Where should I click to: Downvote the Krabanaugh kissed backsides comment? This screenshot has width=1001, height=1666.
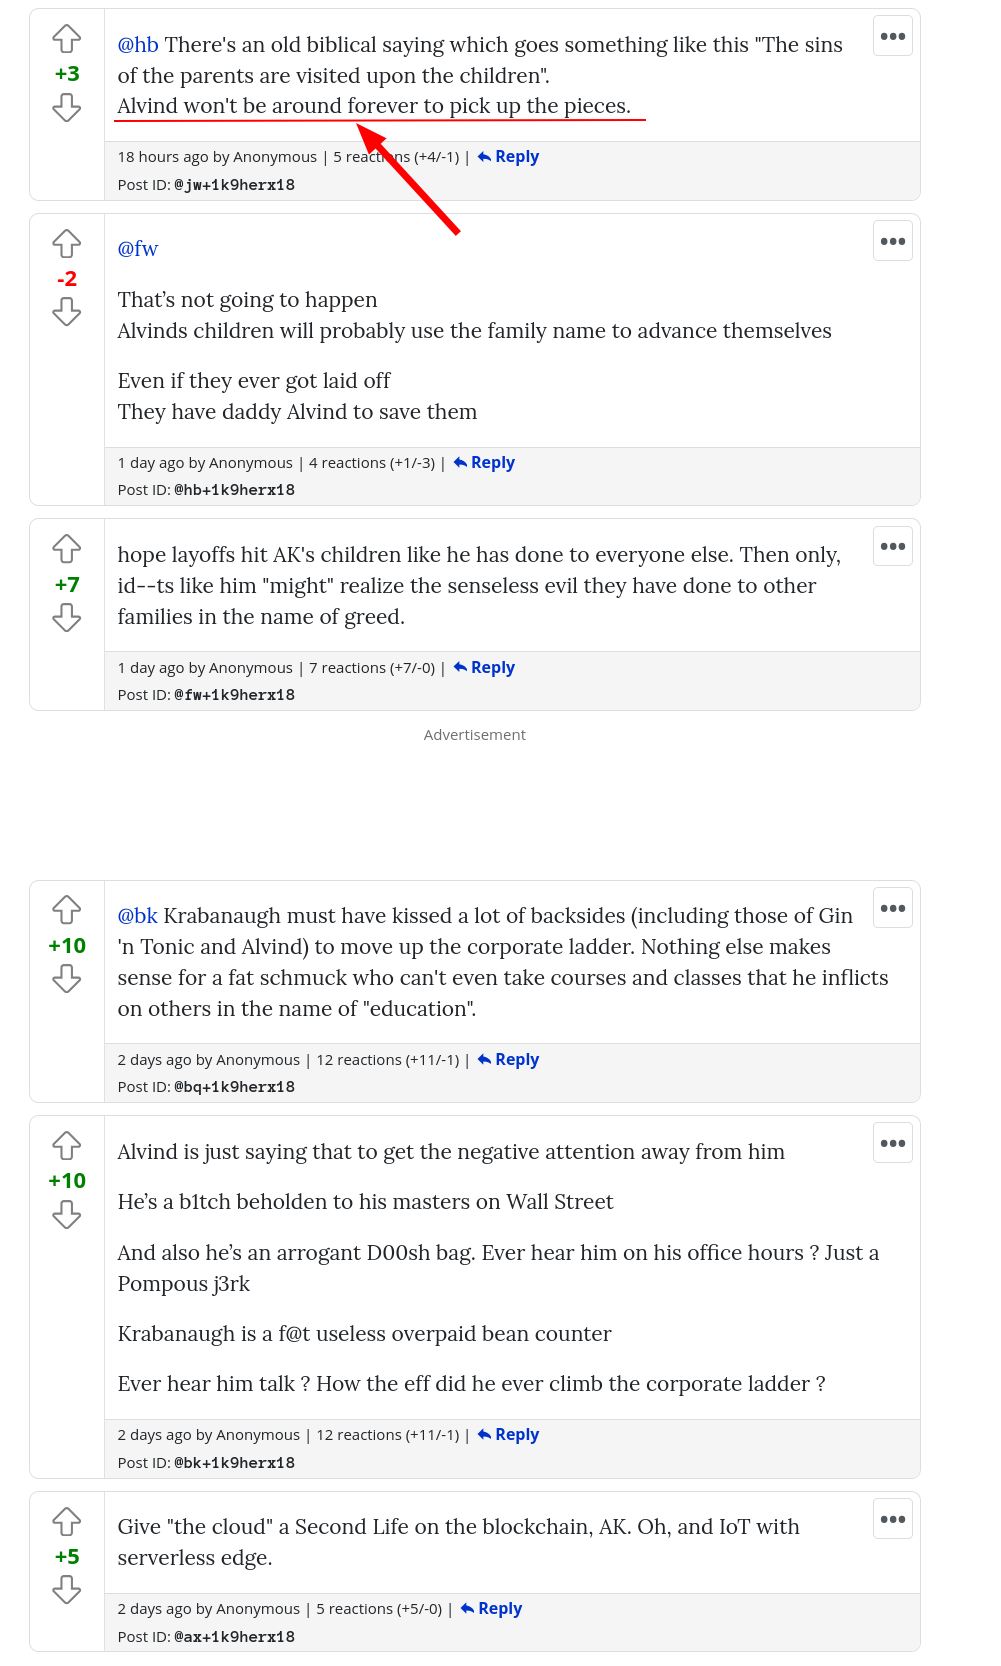coord(67,979)
